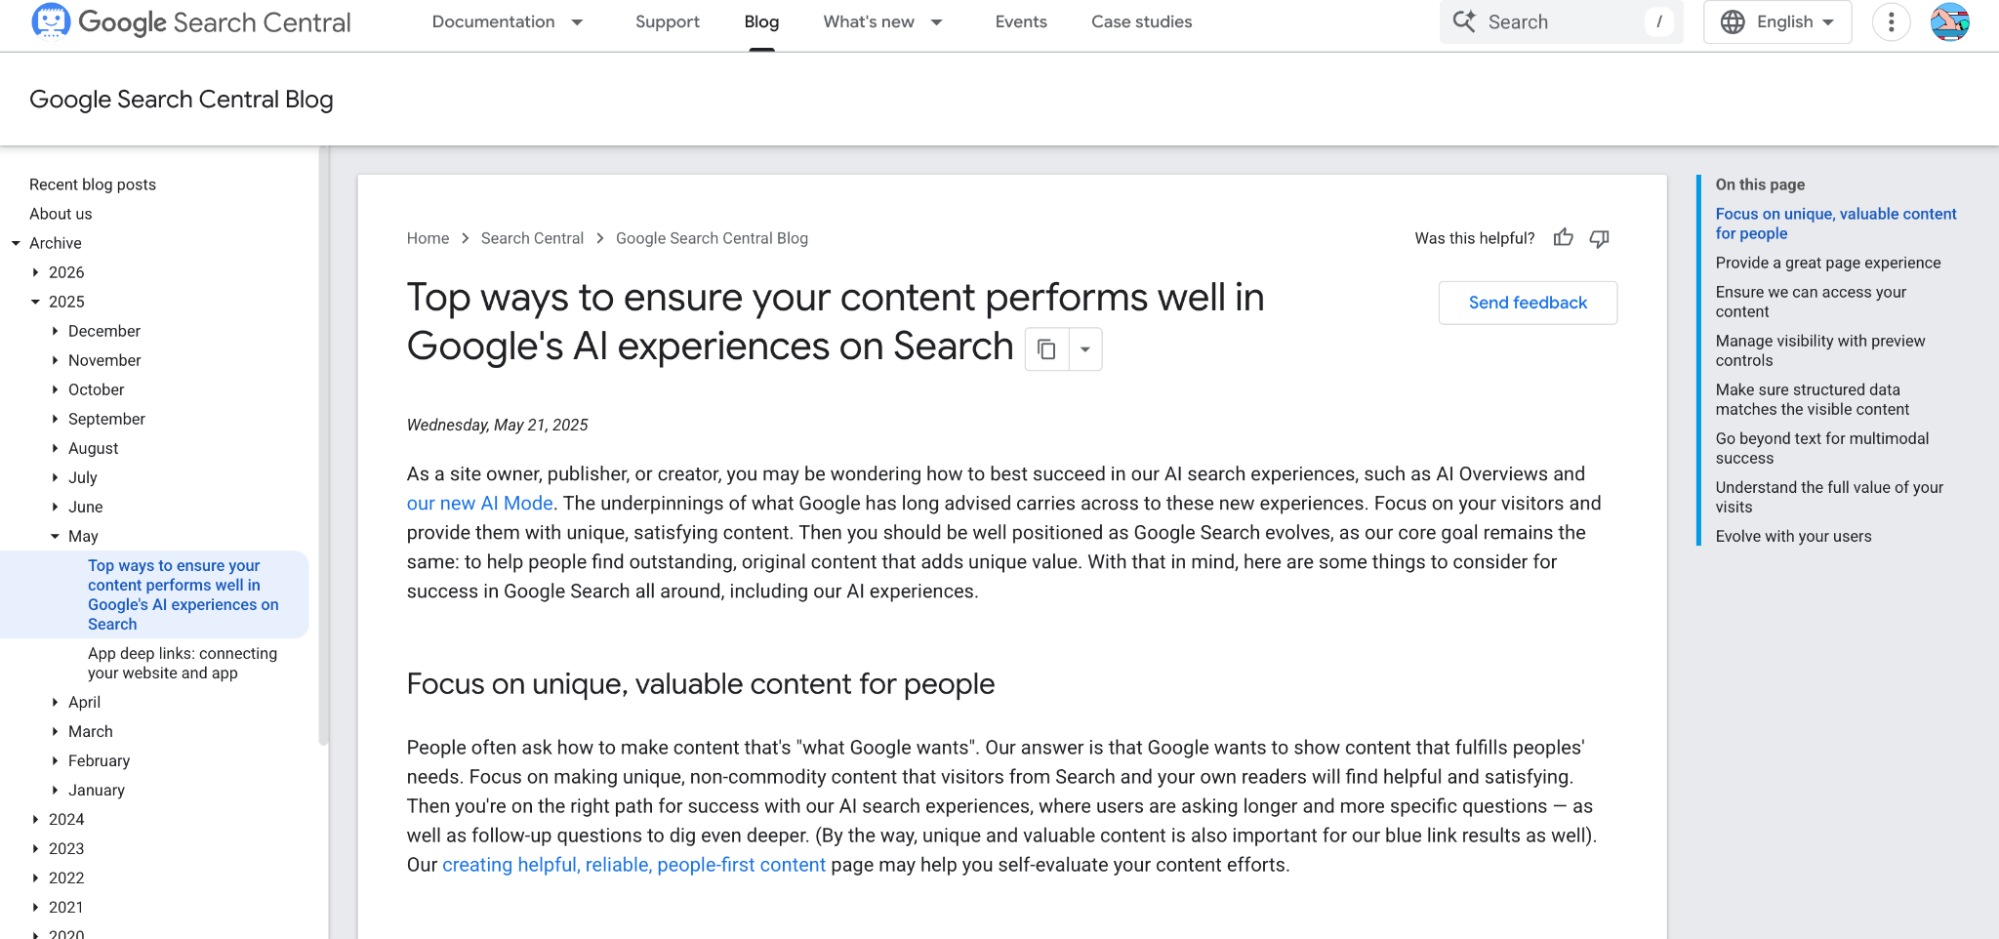The image size is (1999, 939).
Task: Open the Search Central breadcrumb link
Action: point(532,238)
